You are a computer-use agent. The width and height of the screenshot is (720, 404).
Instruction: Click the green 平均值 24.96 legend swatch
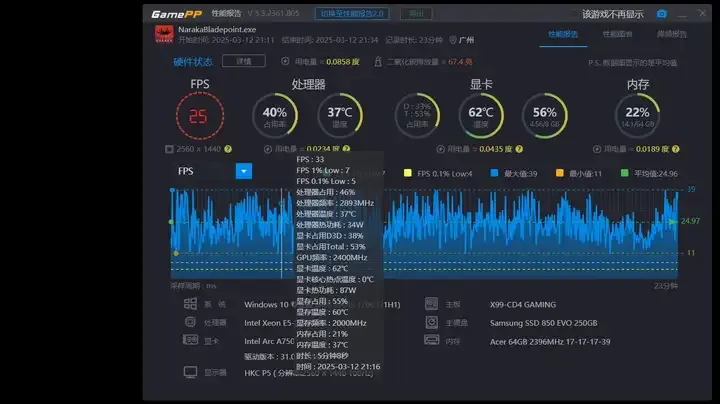(x=624, y=173)
